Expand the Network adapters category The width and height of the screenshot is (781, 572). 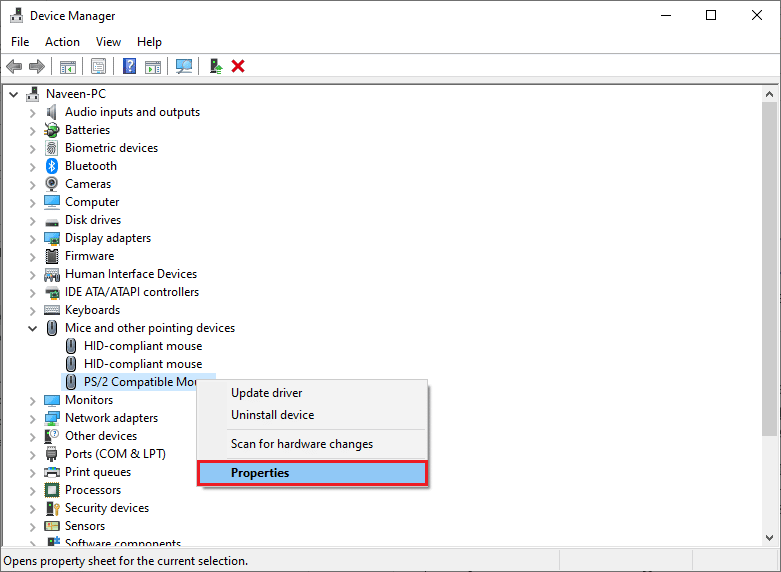click(33, 419)
